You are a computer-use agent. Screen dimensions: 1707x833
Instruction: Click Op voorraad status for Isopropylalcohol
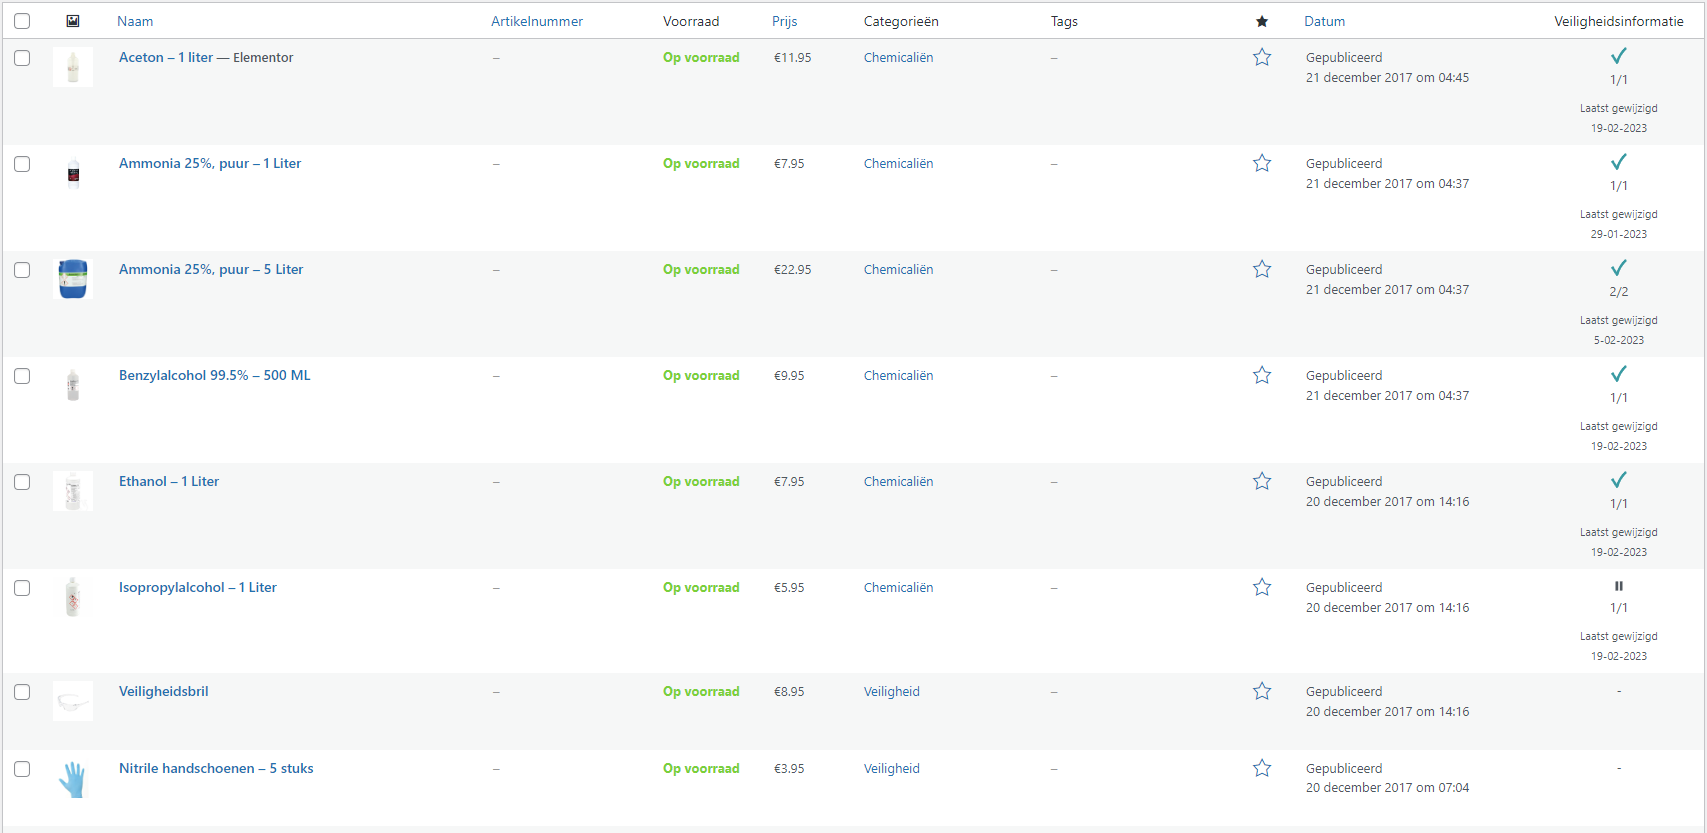point(701,587)
